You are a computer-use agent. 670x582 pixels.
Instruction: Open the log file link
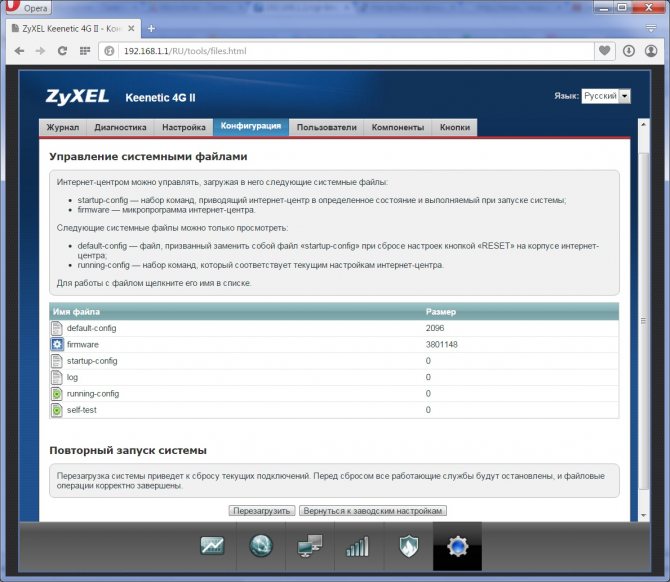[x=72, y=377]
